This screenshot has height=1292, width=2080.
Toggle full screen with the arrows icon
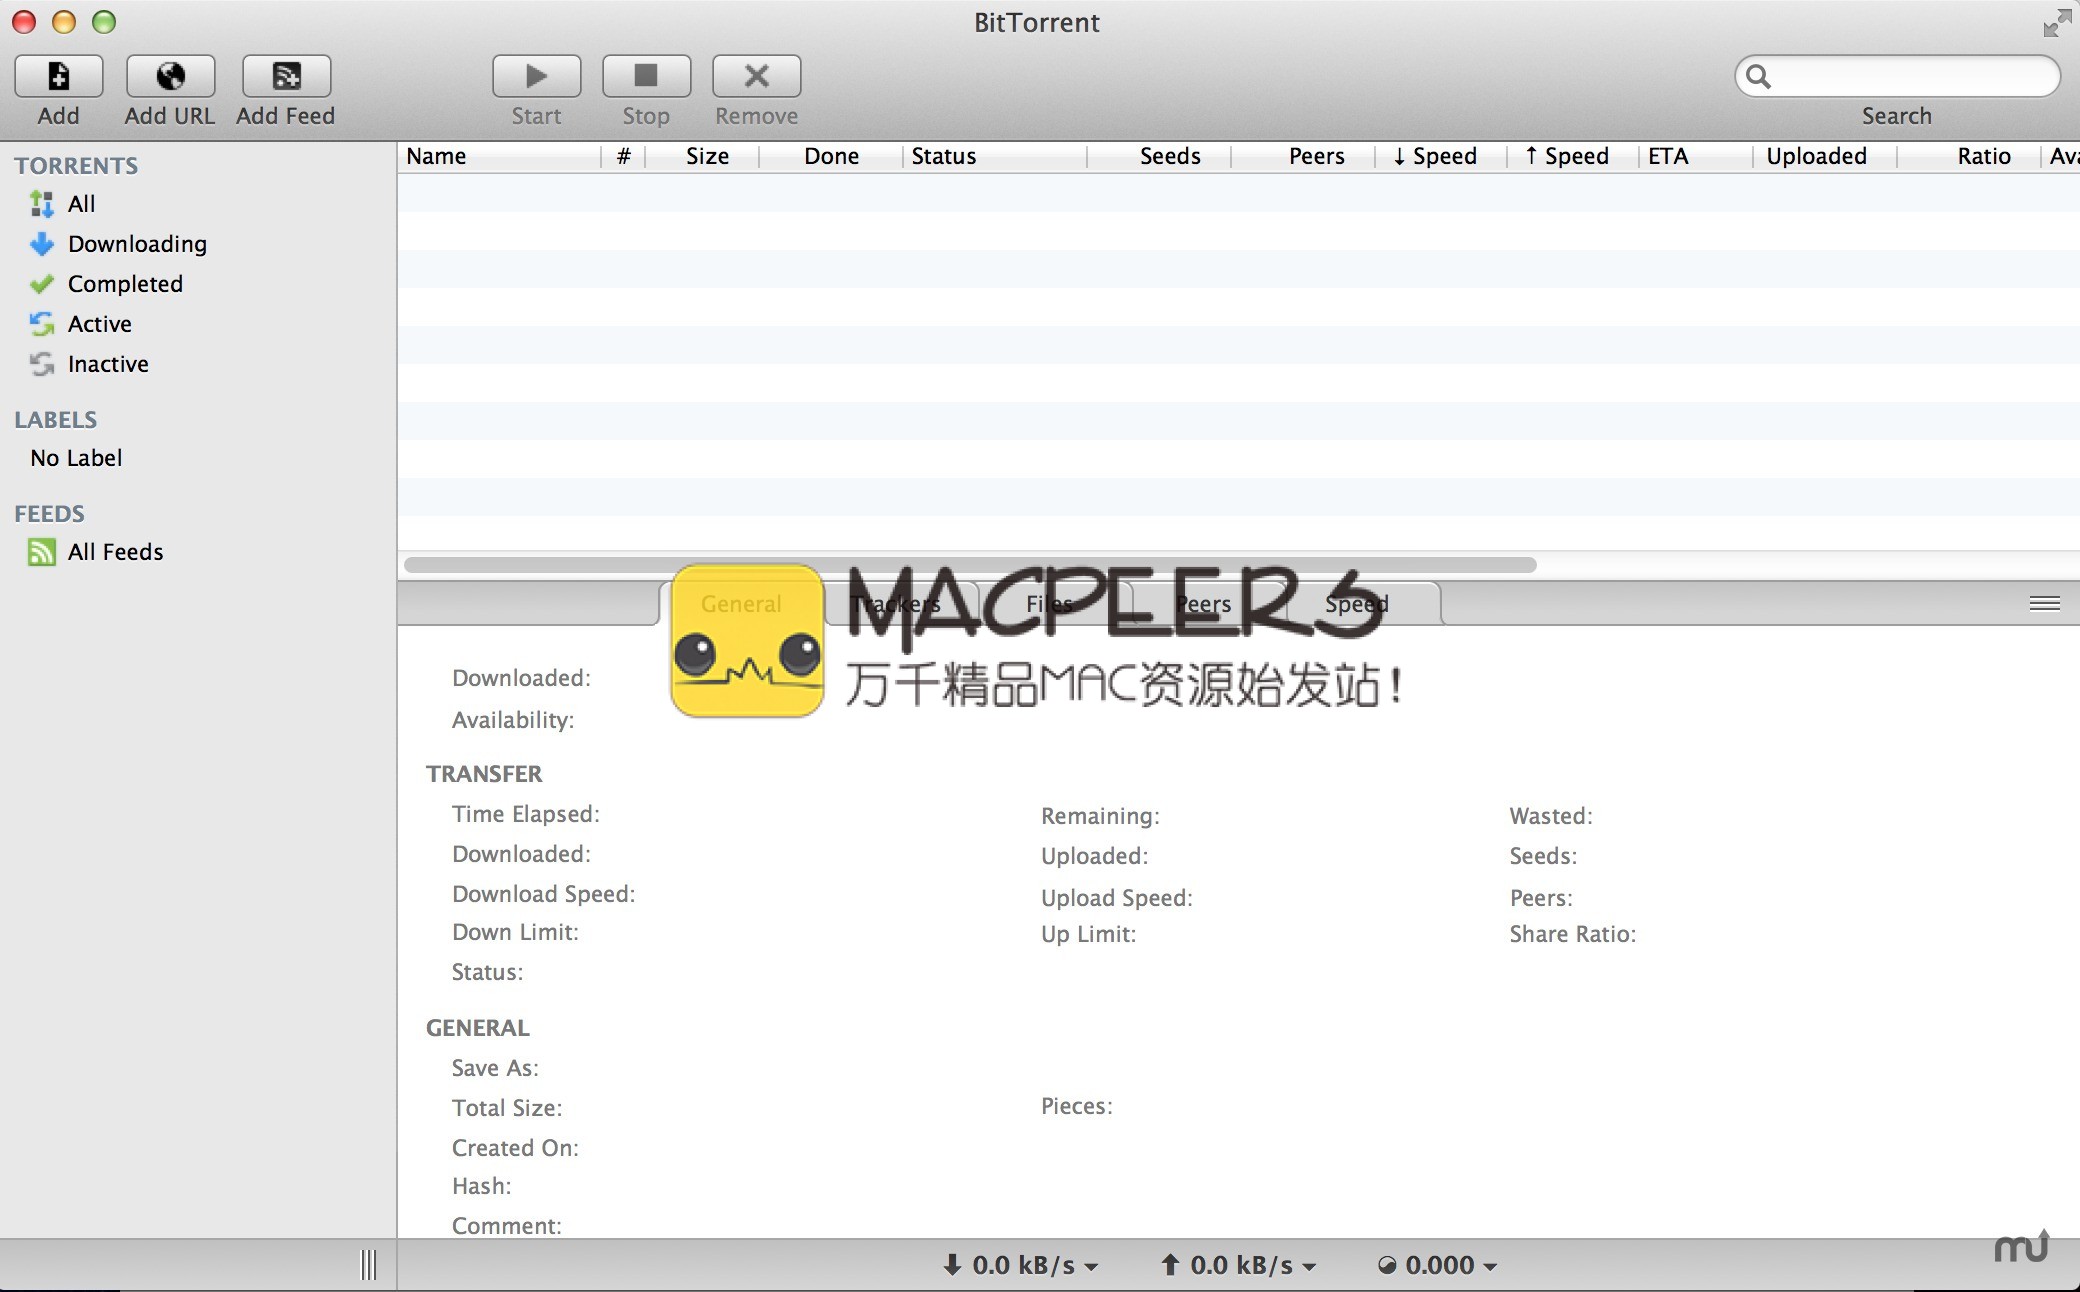(2057, 22)
